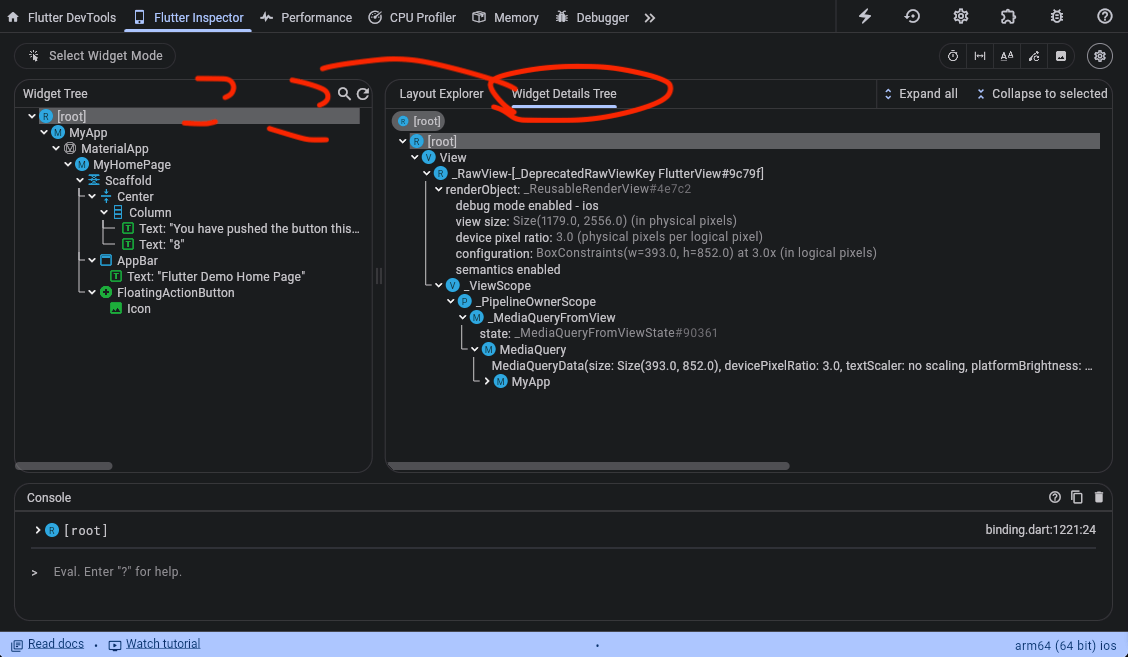Viewport: 1128px width, 657px height.
Task: Collapse the MaterialApp node
Action: tap(56, 148)
